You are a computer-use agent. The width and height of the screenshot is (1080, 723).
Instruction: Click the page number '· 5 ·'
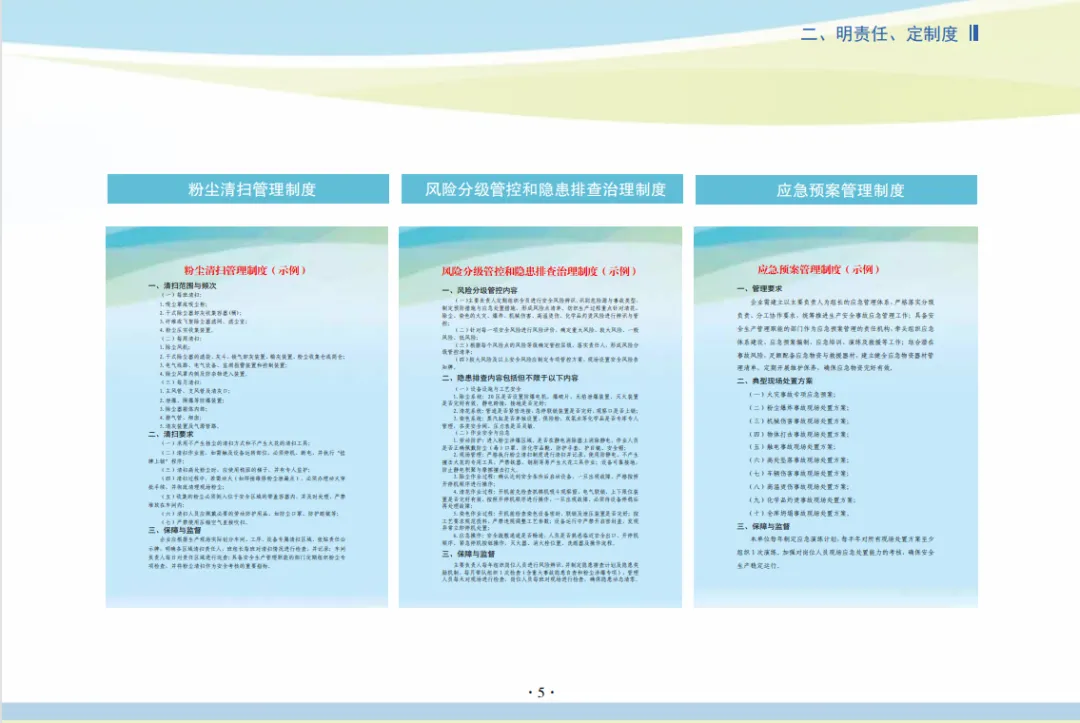(541, 692)
